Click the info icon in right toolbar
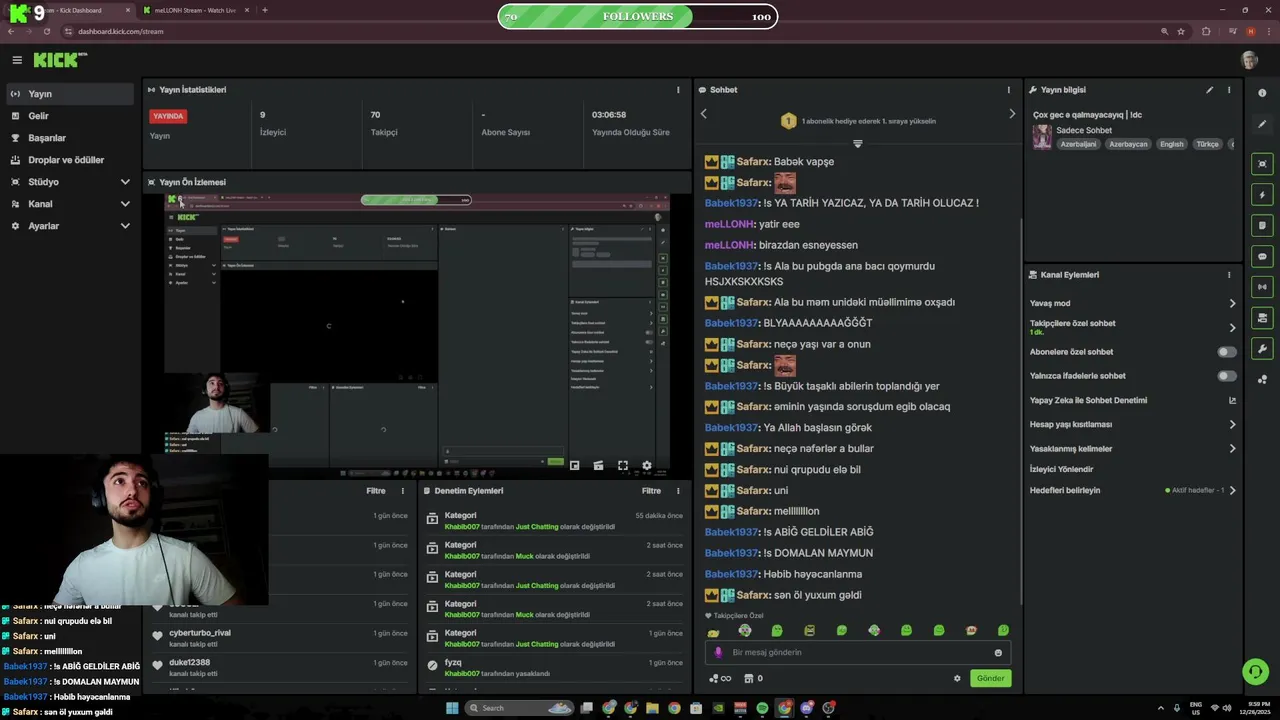This screenshot has width=1280, height=720. pos(1262,93)
